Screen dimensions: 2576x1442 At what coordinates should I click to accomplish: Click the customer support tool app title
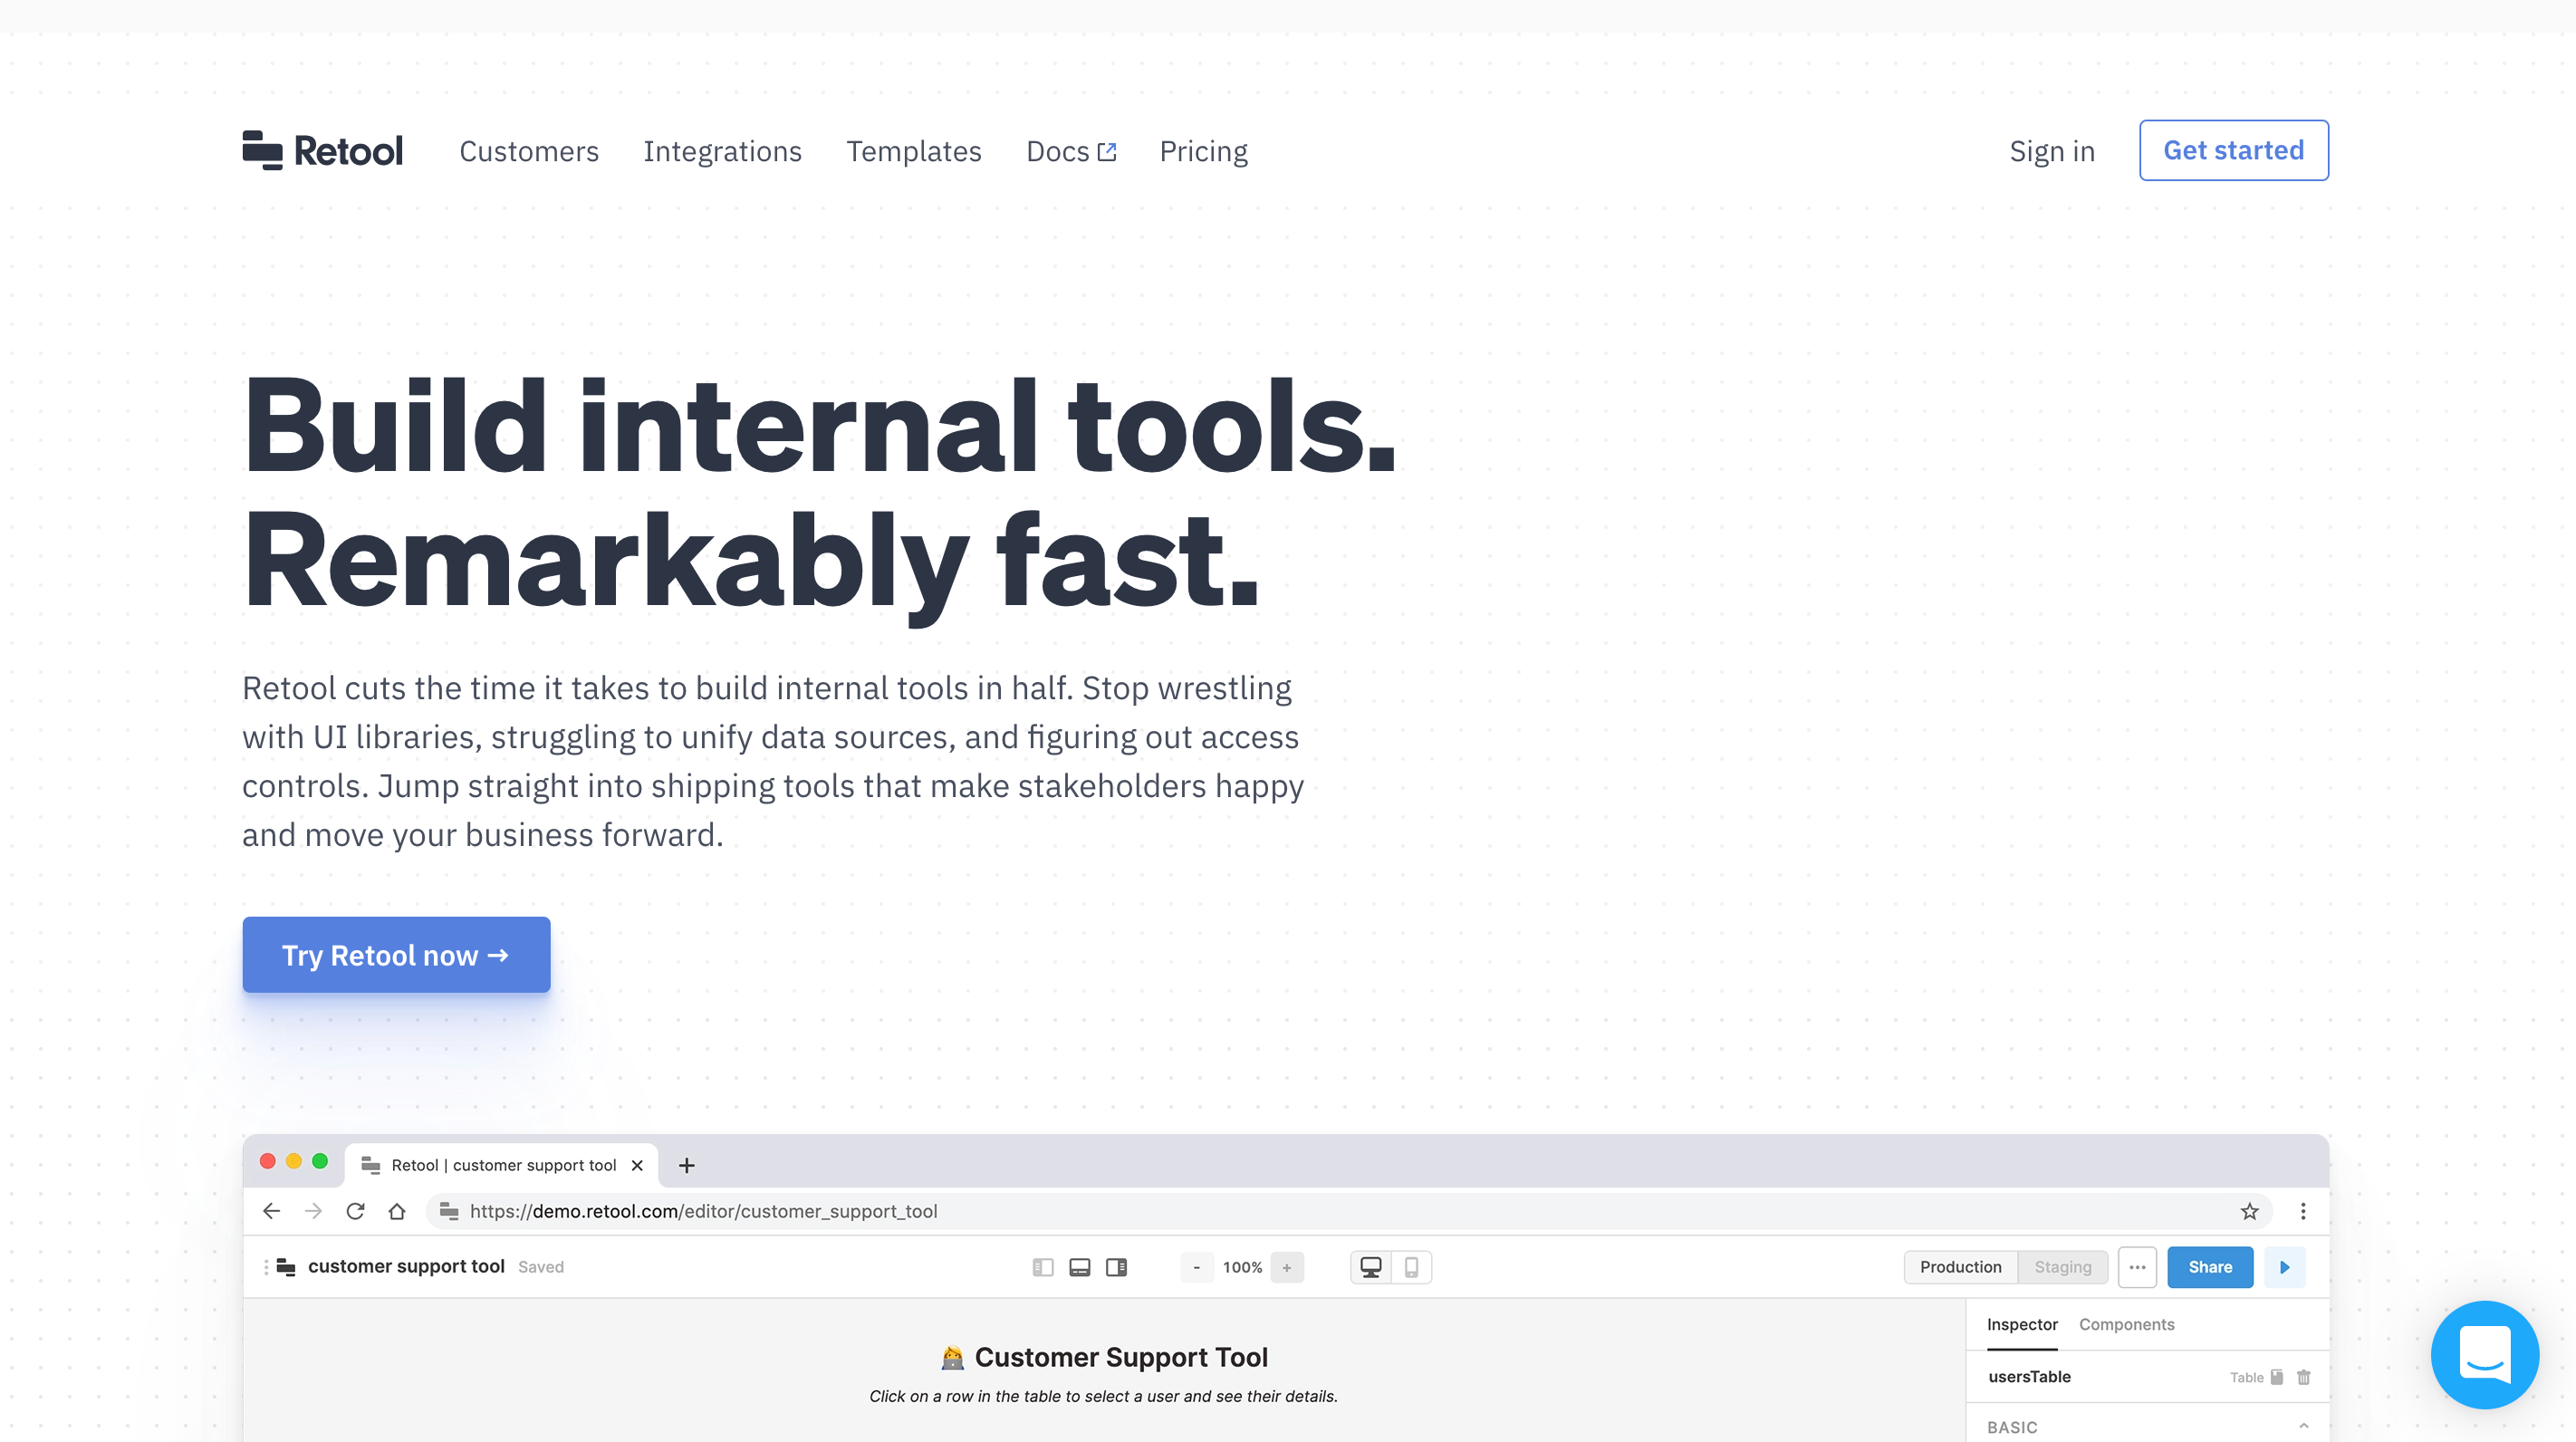pyautogui.click(x=406, y=1266)
